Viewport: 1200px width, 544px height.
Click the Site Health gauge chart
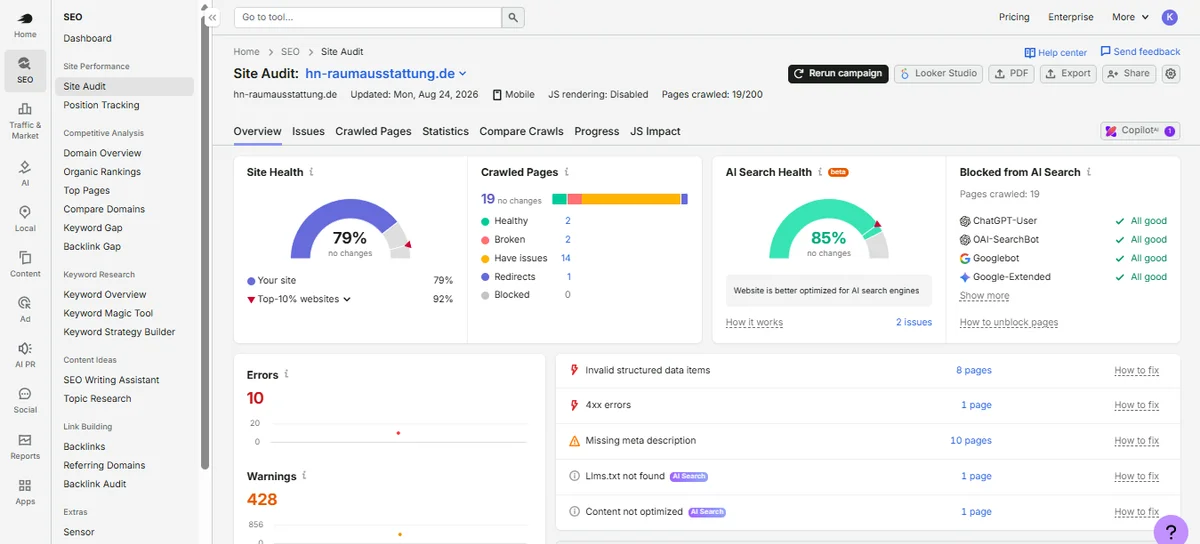pyautogui.click(x=350, y=228)
